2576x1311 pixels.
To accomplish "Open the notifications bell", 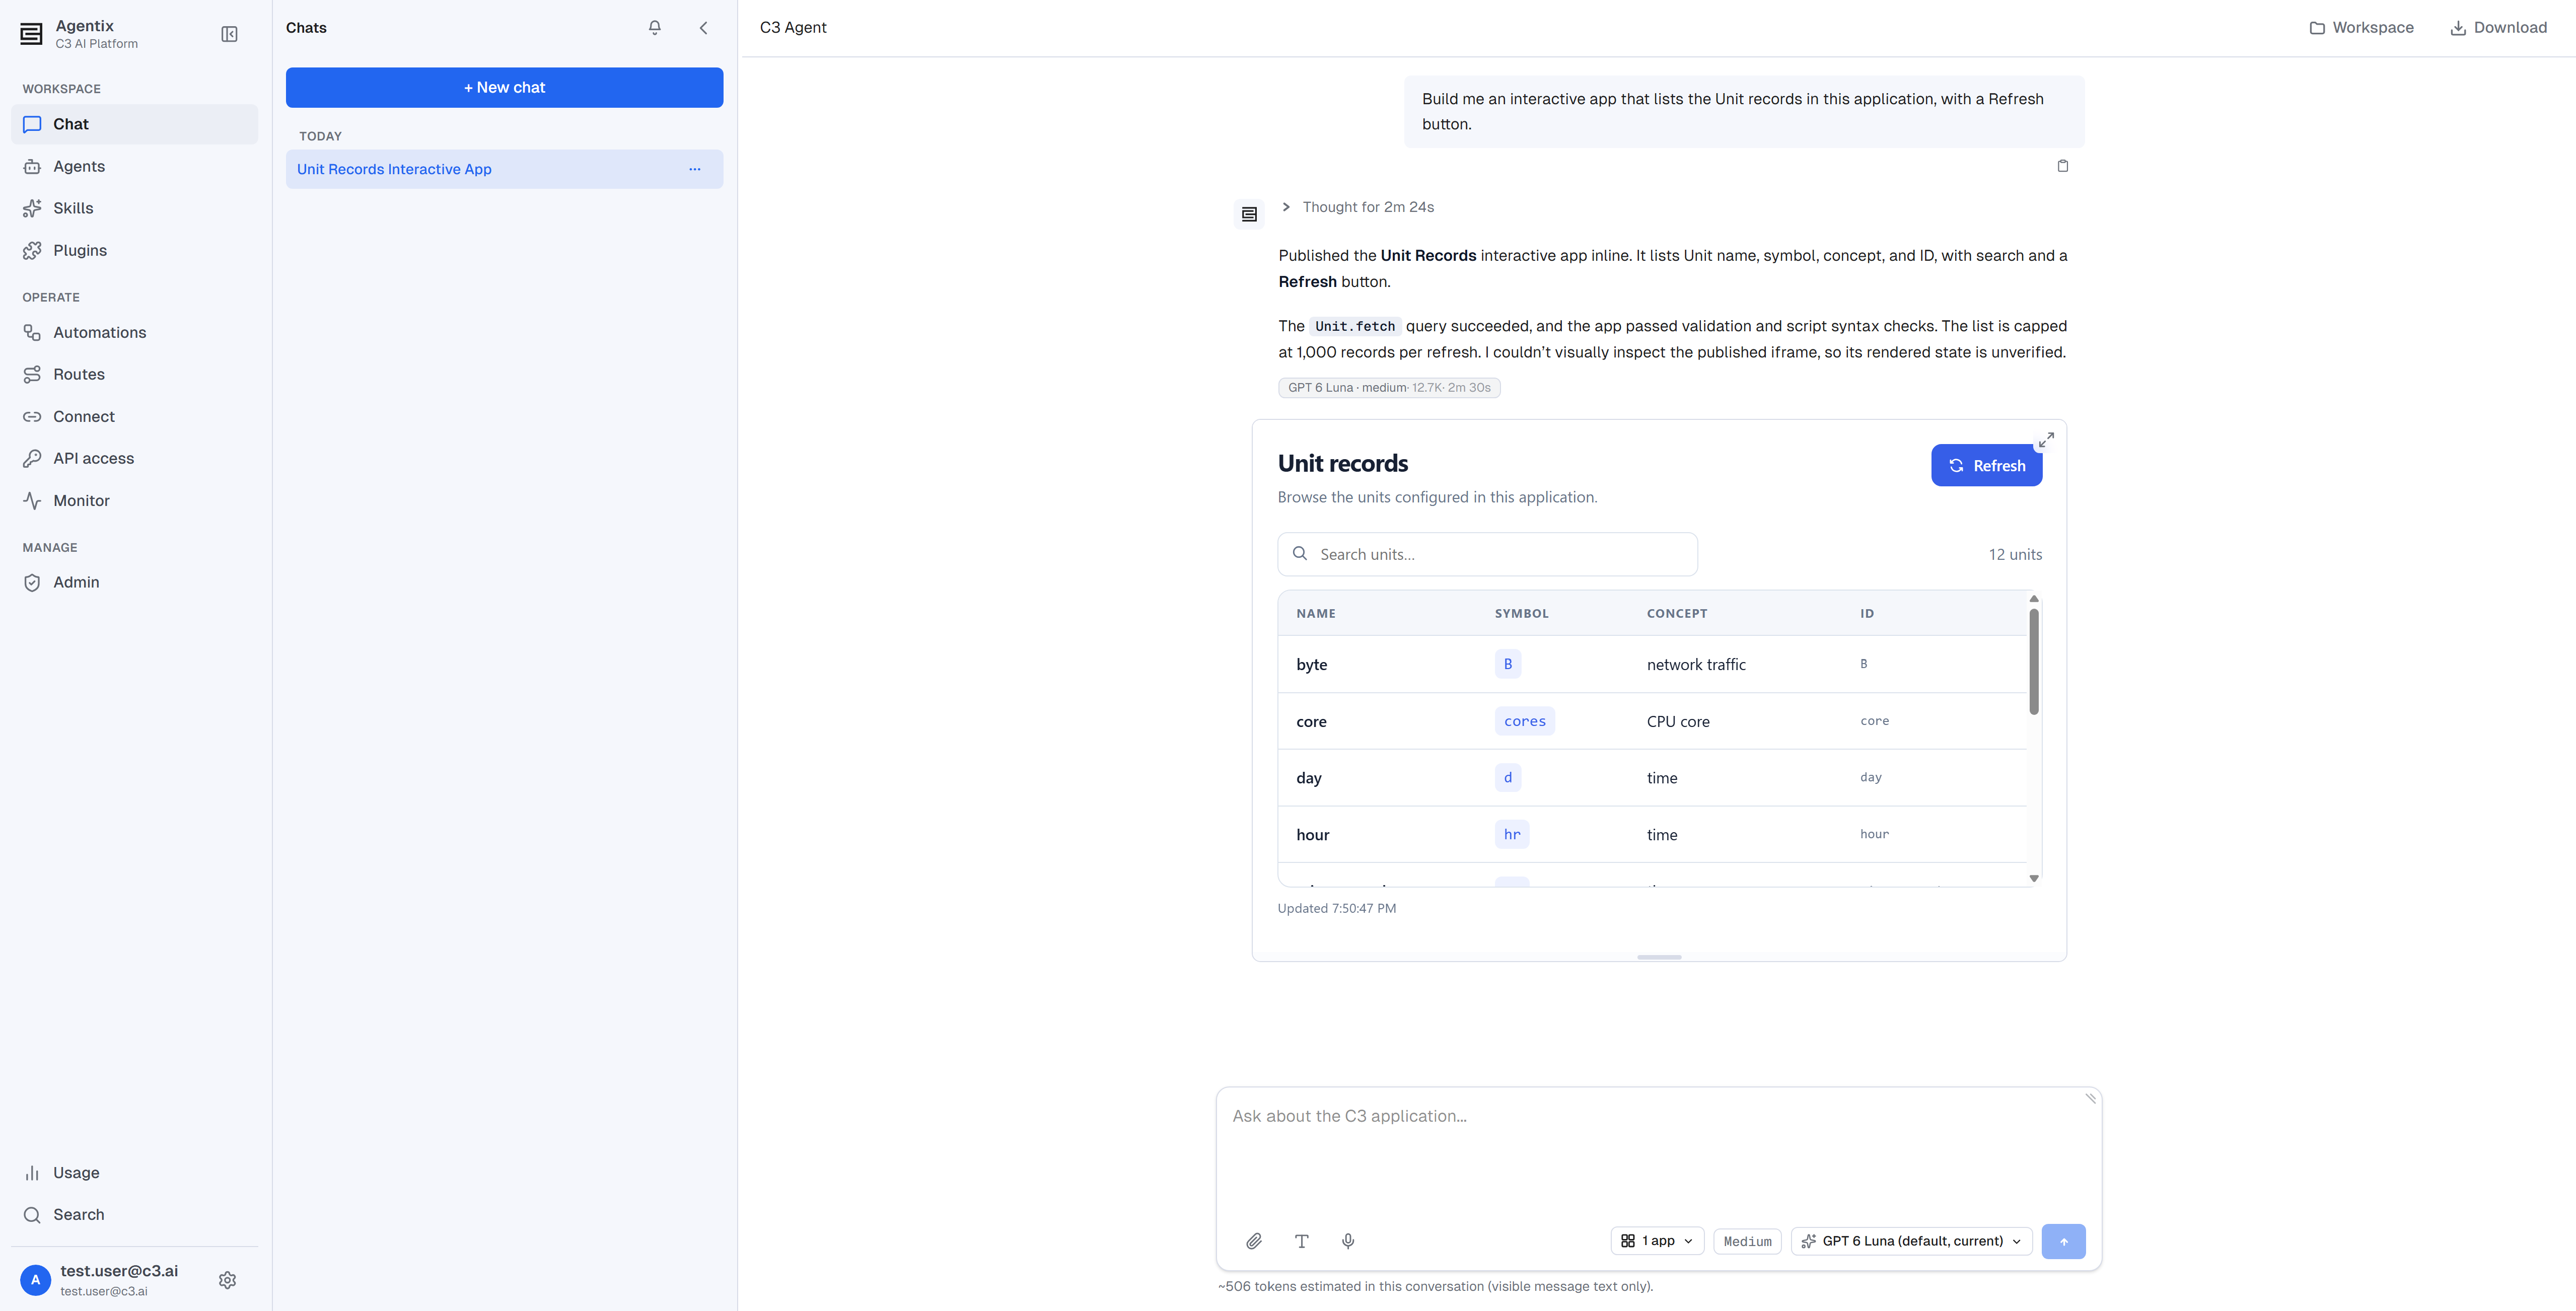I will pos(655,28).
